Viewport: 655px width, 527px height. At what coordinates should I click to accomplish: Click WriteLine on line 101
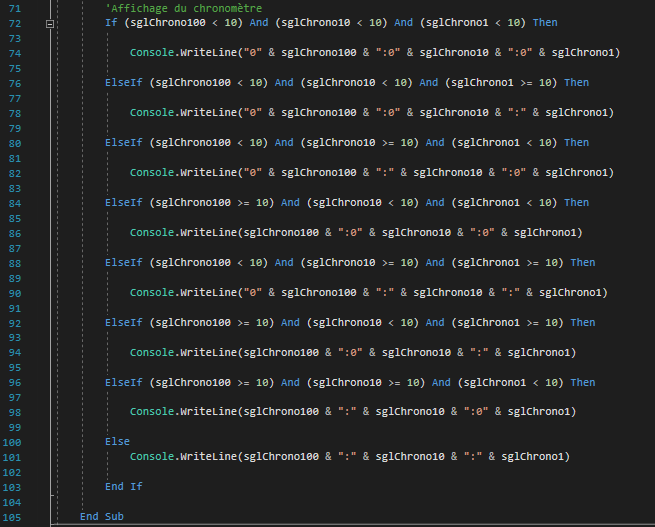click(209, 457)
